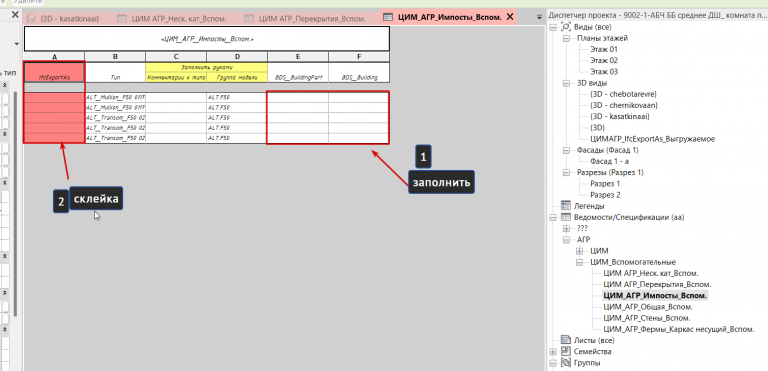This screenshot has height=371, width=768.
Task: Select the ЦИМ_АГР_Импосты_Вспом. tab
Action: pos(448,17)
